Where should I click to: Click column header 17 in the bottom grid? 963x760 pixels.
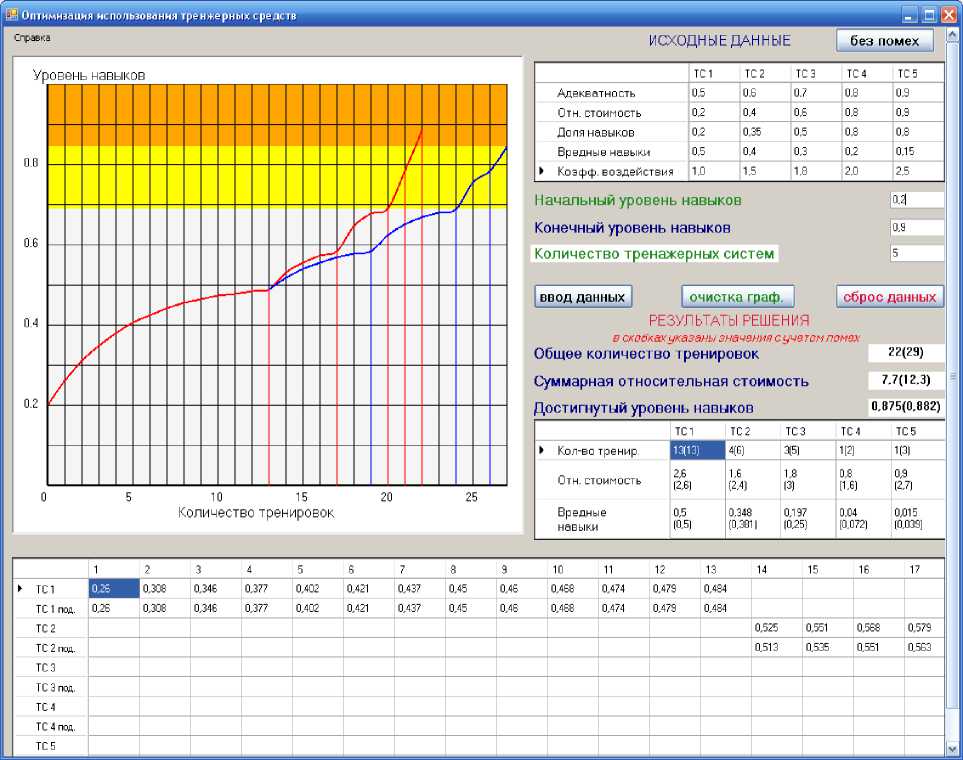pyautogui.click(x=916, y=569)
